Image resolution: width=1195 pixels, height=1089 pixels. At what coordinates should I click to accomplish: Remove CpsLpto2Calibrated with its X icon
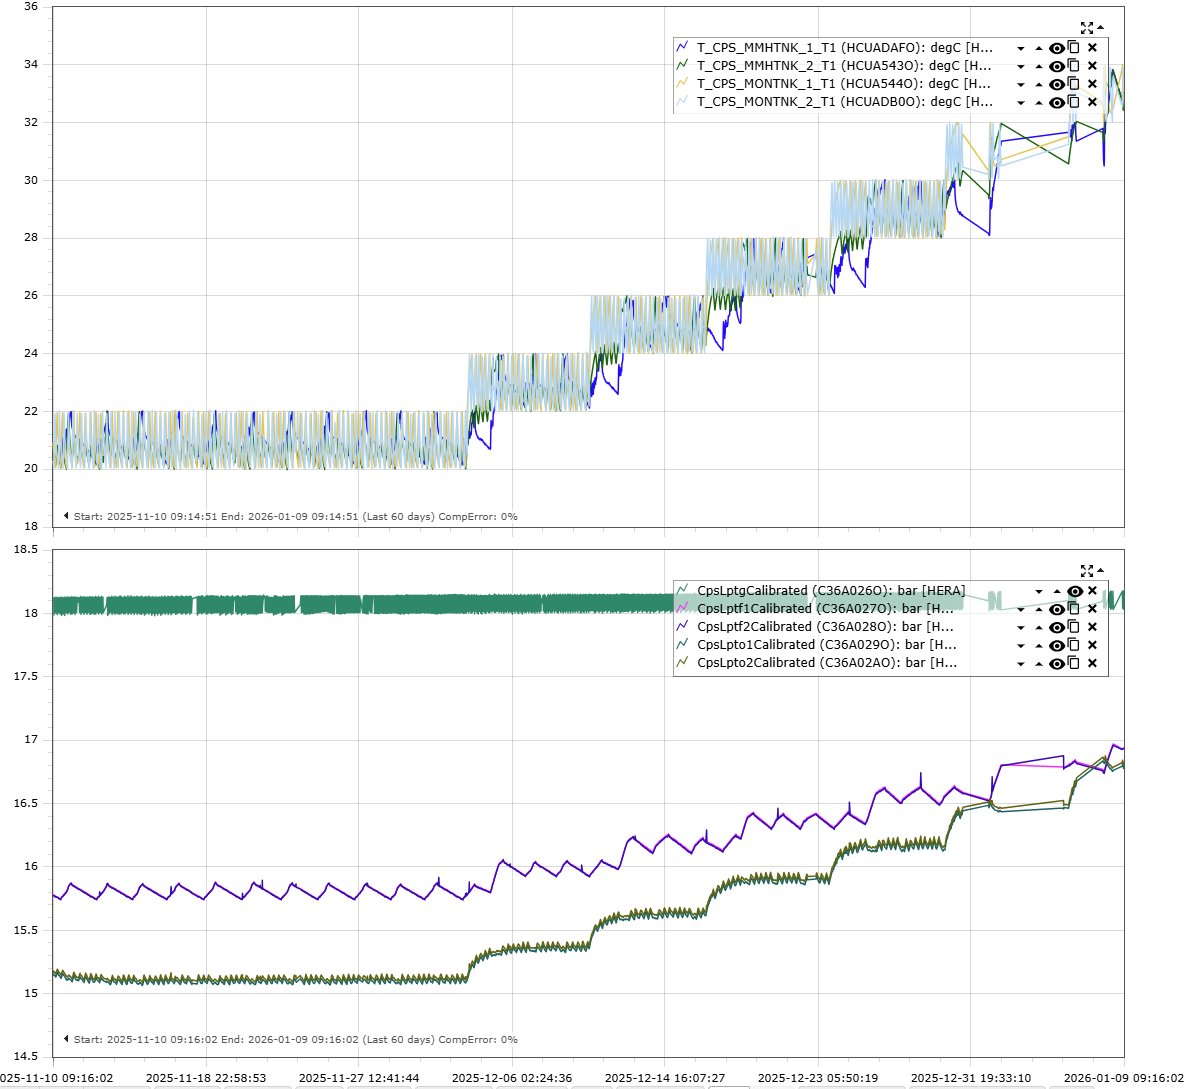click(x=1092, y=664)
